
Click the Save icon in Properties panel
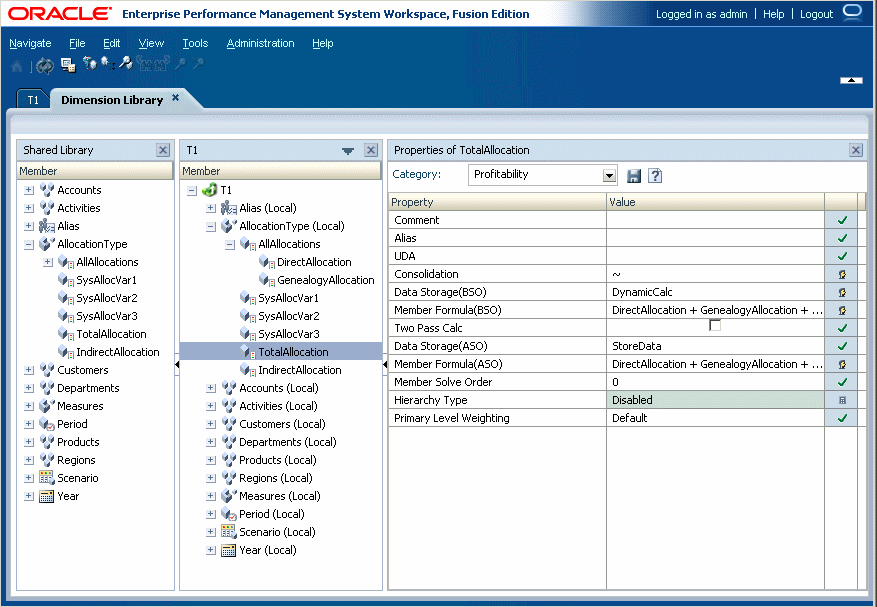(x=634, y=176)
